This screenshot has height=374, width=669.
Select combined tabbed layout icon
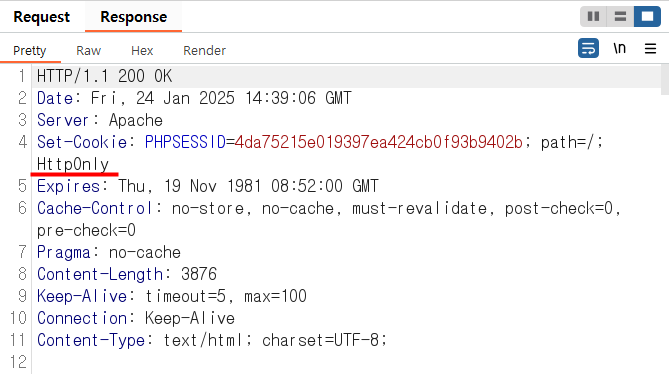click(x=647, y=17)
